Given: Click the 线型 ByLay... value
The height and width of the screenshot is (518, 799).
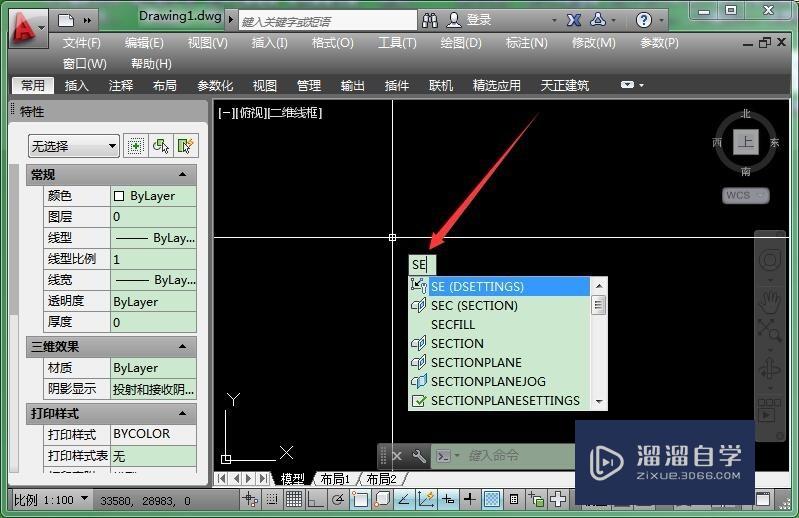Looking at the screenshot, I should pos(153,238).
